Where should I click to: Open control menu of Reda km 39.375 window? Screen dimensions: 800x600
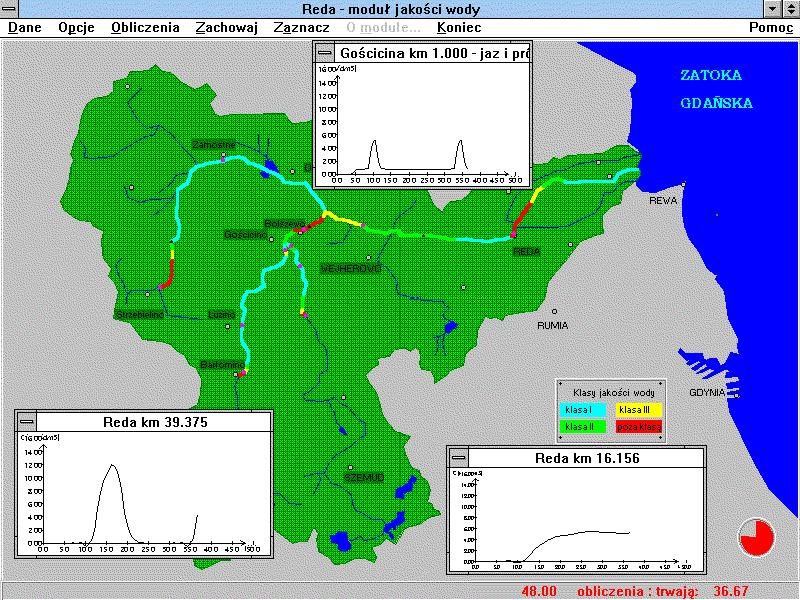[27, 422]
